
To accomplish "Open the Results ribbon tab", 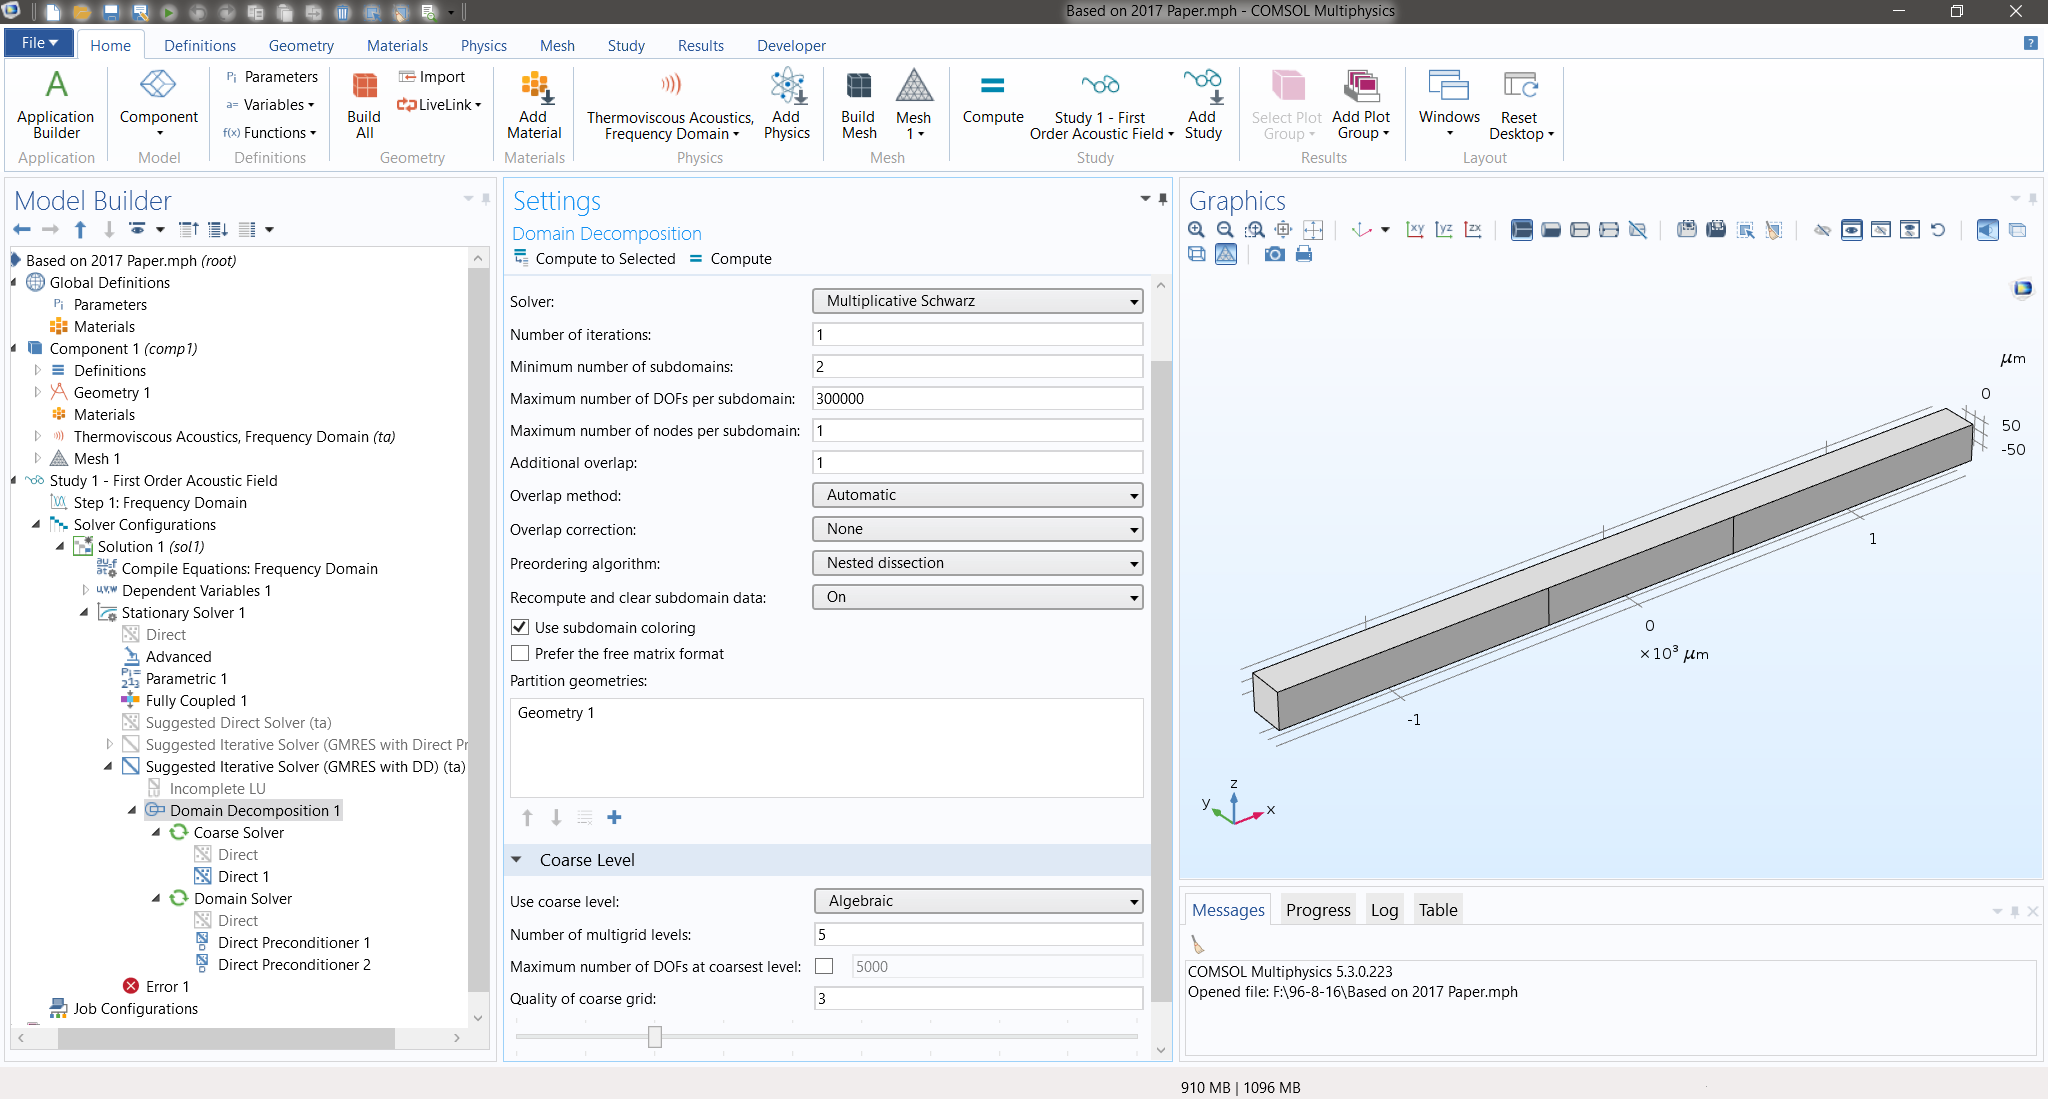I will tap(700, 45).
